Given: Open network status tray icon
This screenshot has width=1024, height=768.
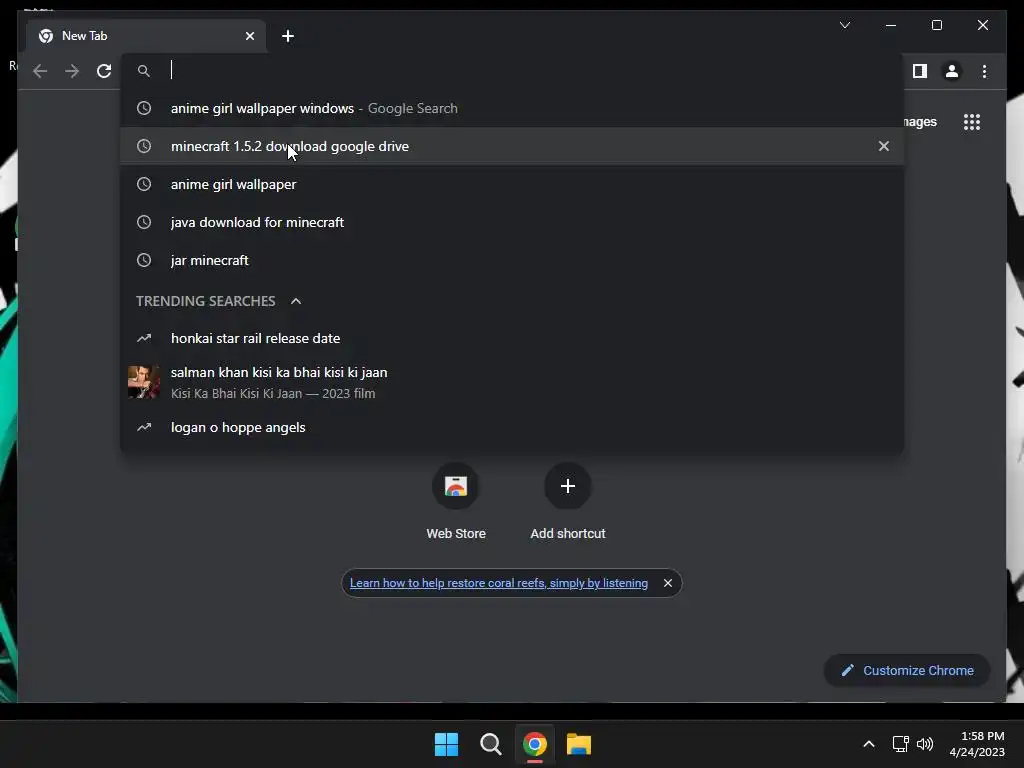Looking at the screenshot, I should click(901, 744).
